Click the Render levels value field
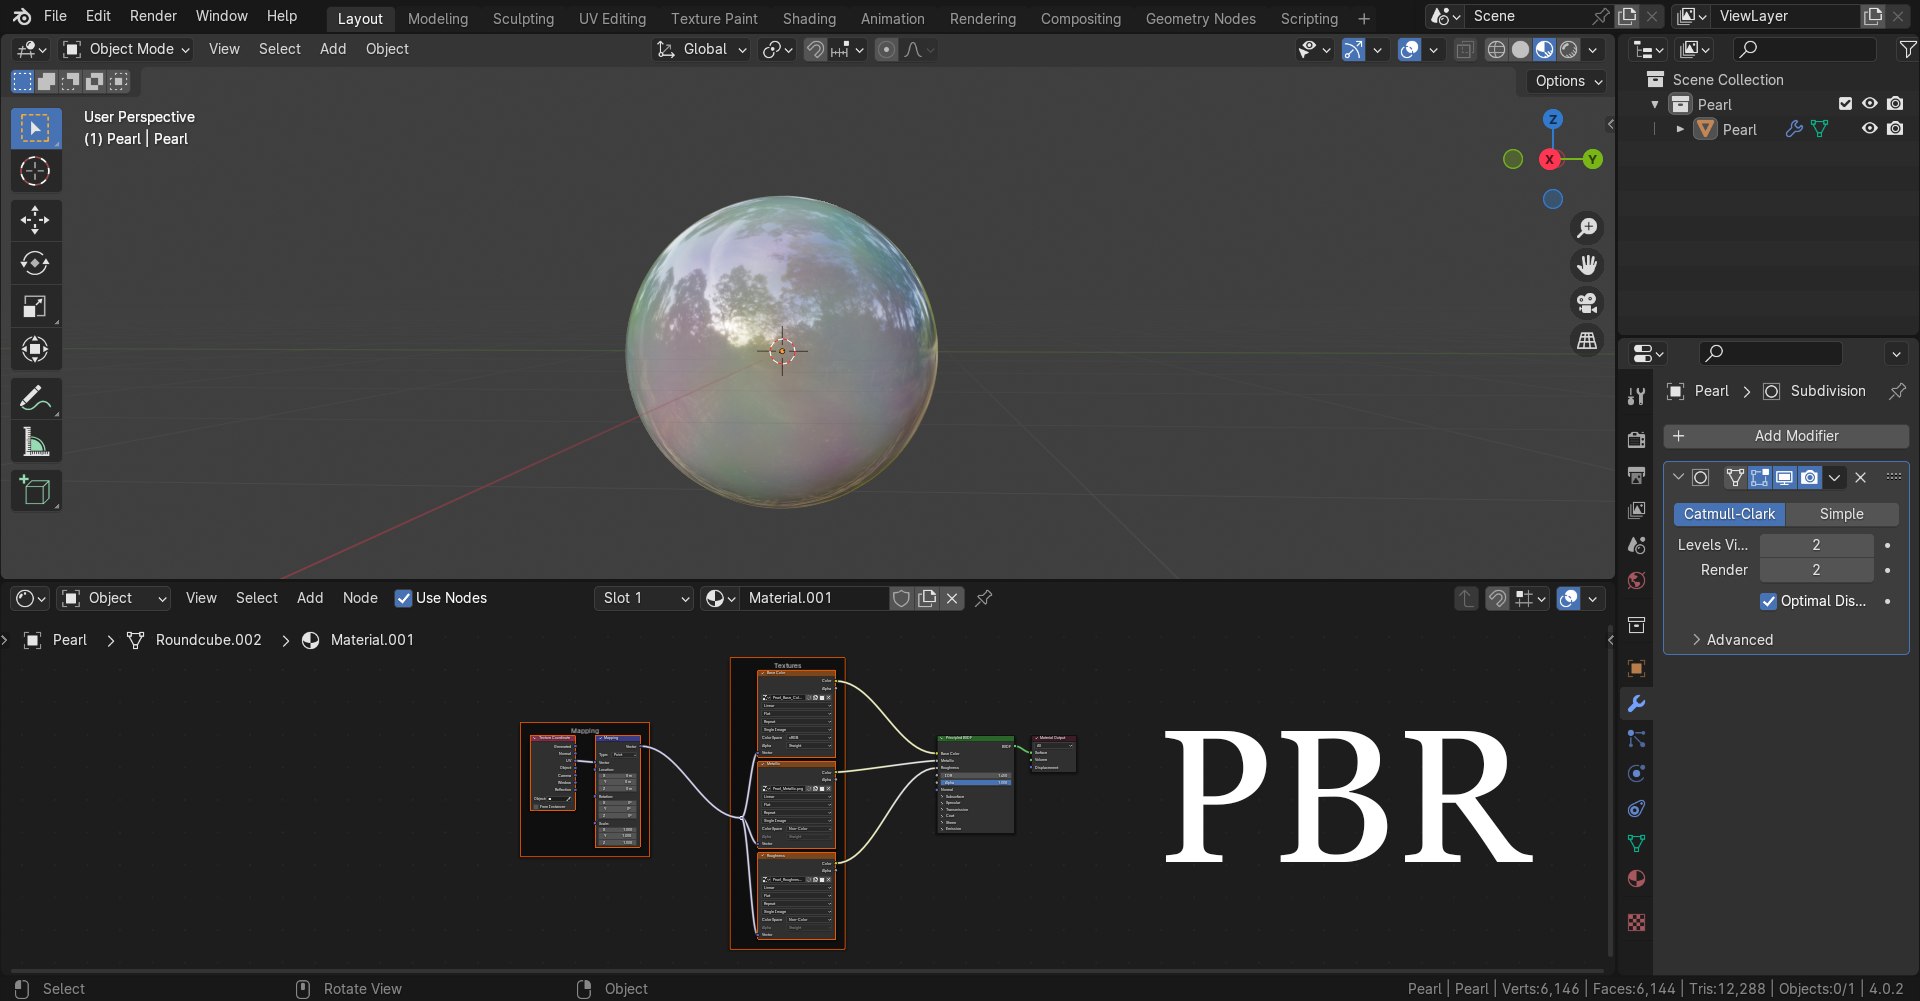Viewport: 1920px width, 1001px height. pos(1816,570)
